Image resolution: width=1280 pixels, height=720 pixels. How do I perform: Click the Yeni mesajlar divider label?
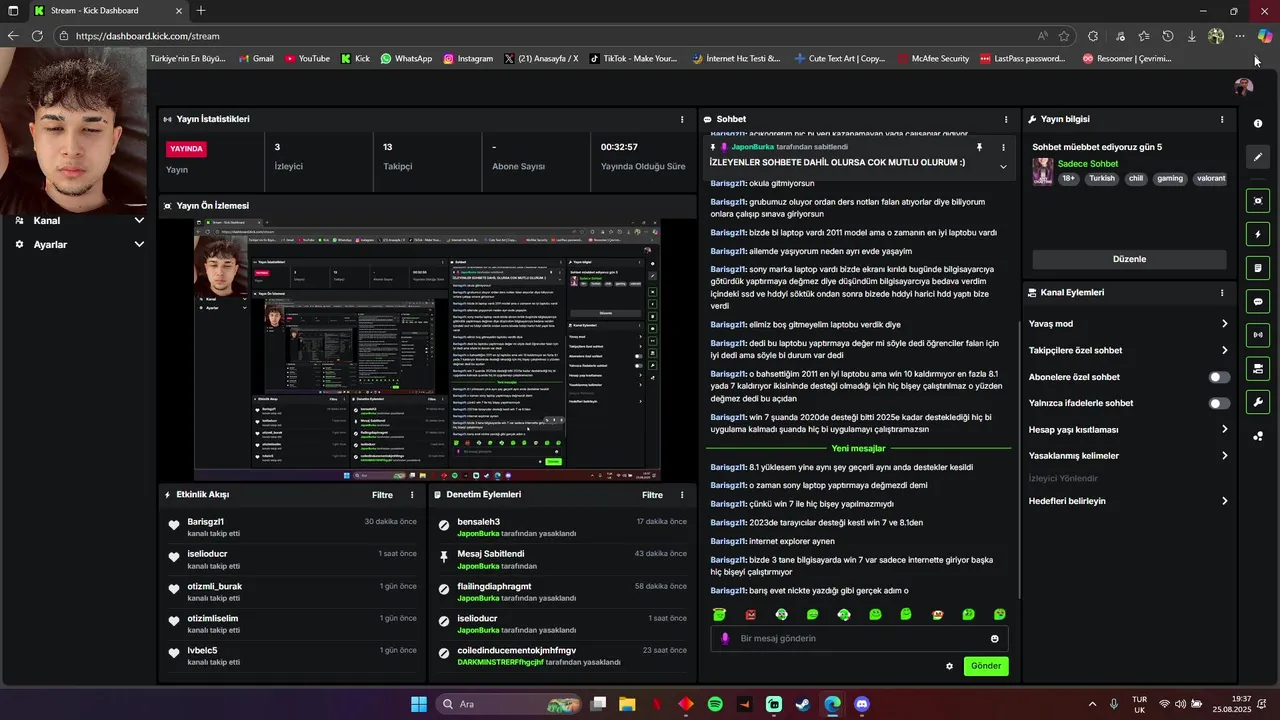tap(858, 448)
